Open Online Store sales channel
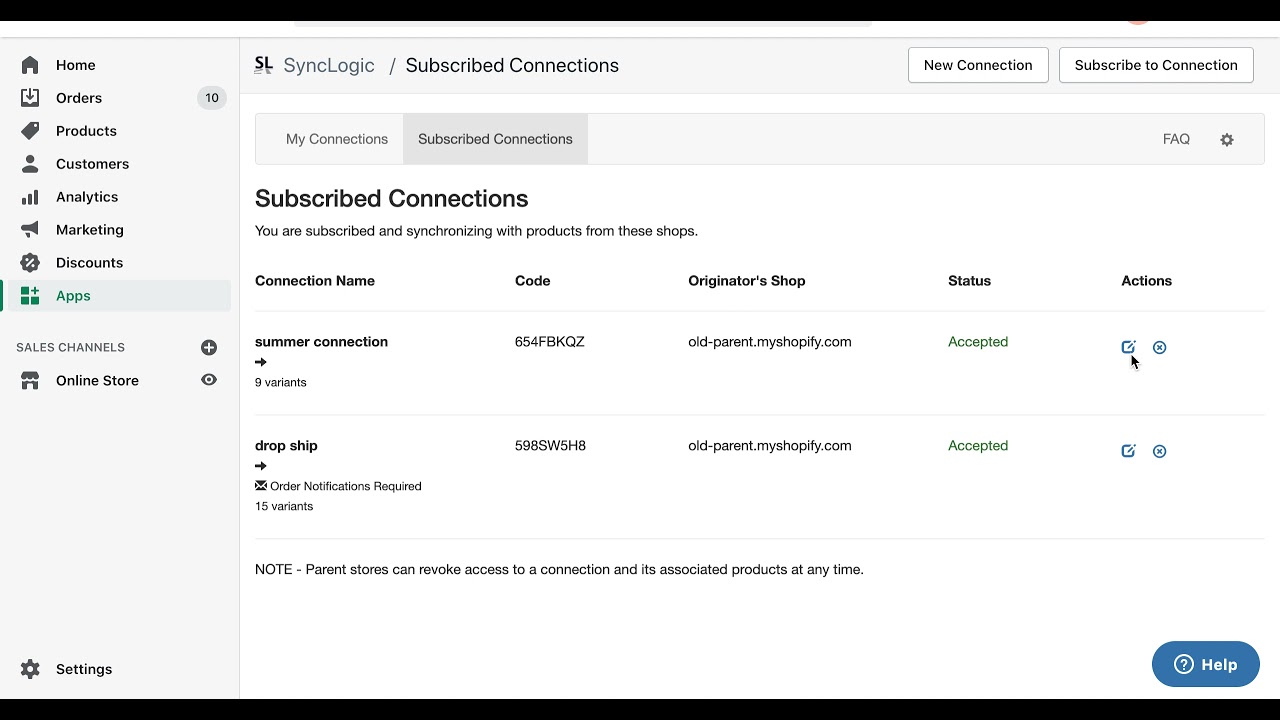 (97, 381)
